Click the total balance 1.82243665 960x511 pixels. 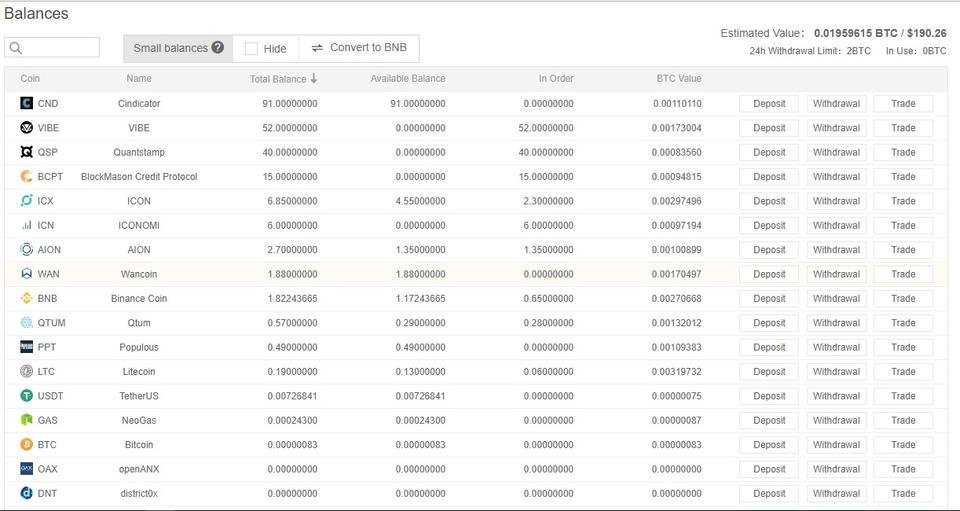click(x=292, y=299)
